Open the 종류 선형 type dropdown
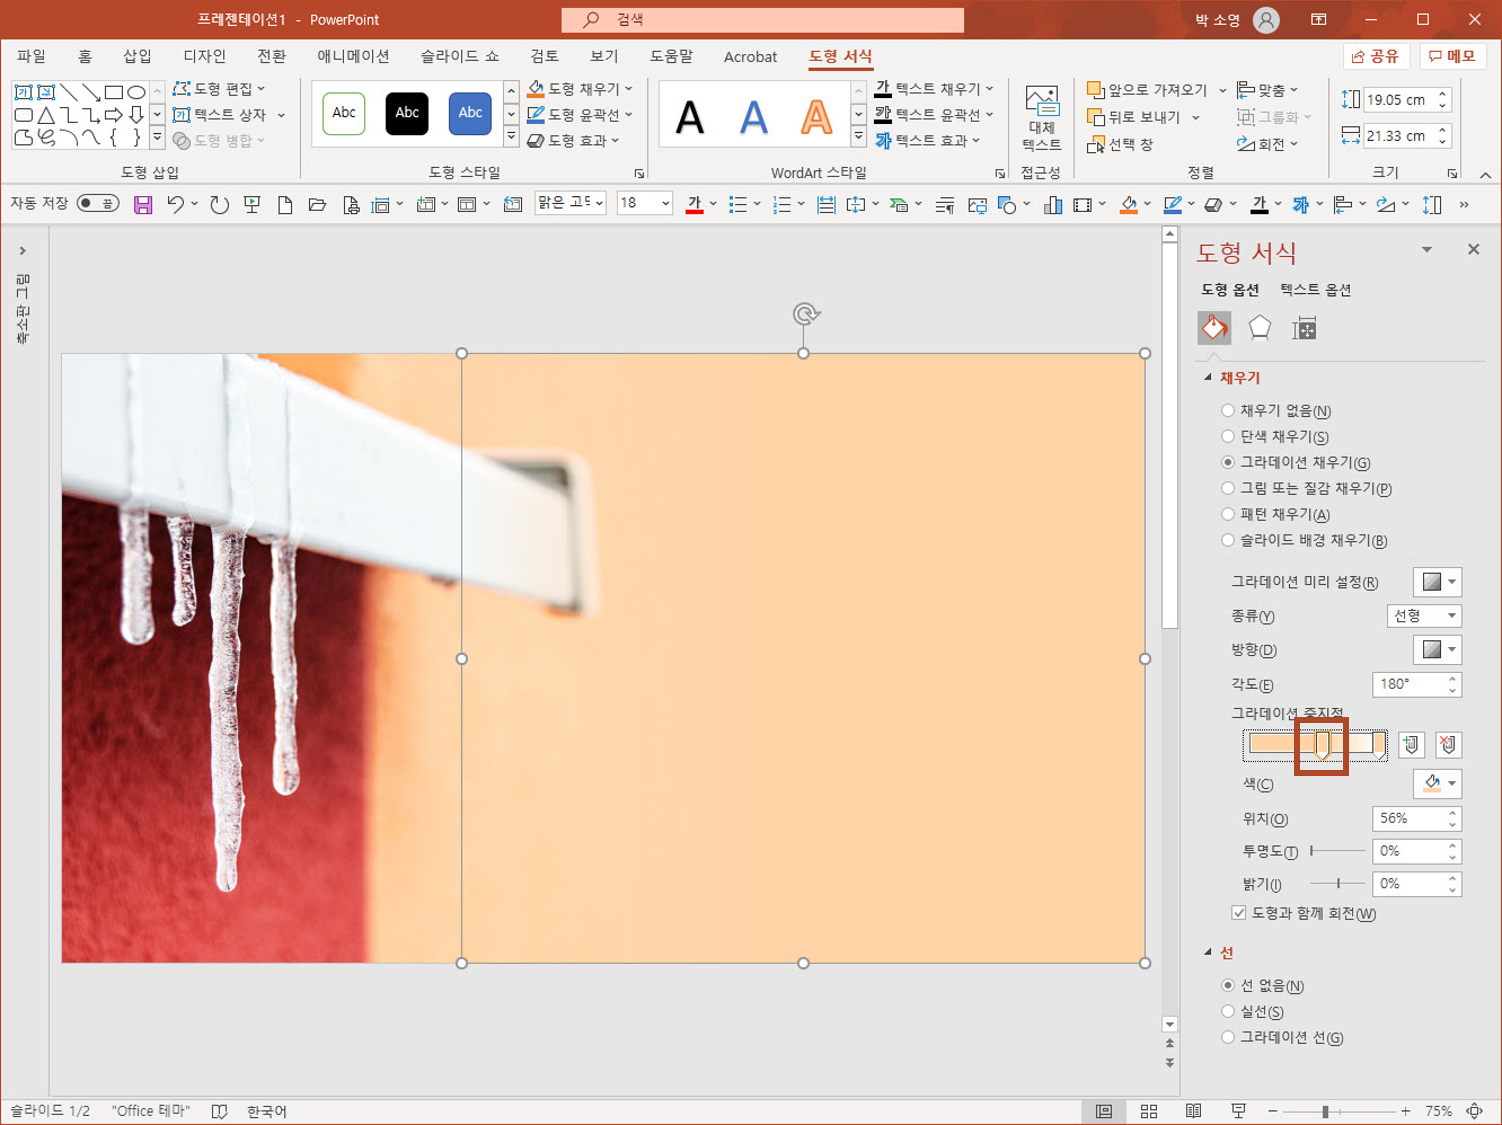The height and width of the screenshot is (1125, 1502). click(1424, 616)
